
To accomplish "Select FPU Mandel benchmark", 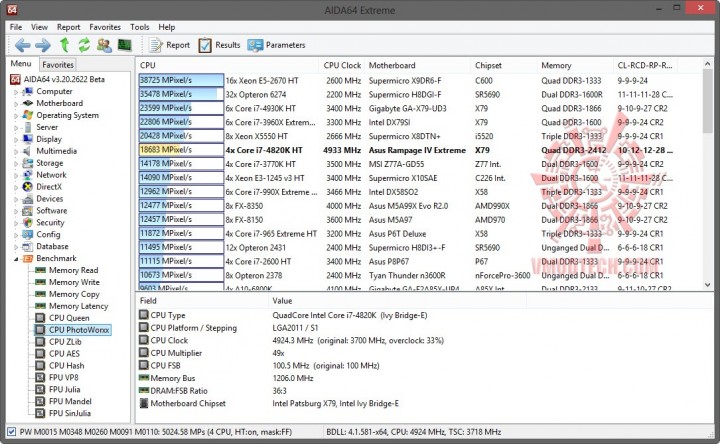I will click(70, 401).
